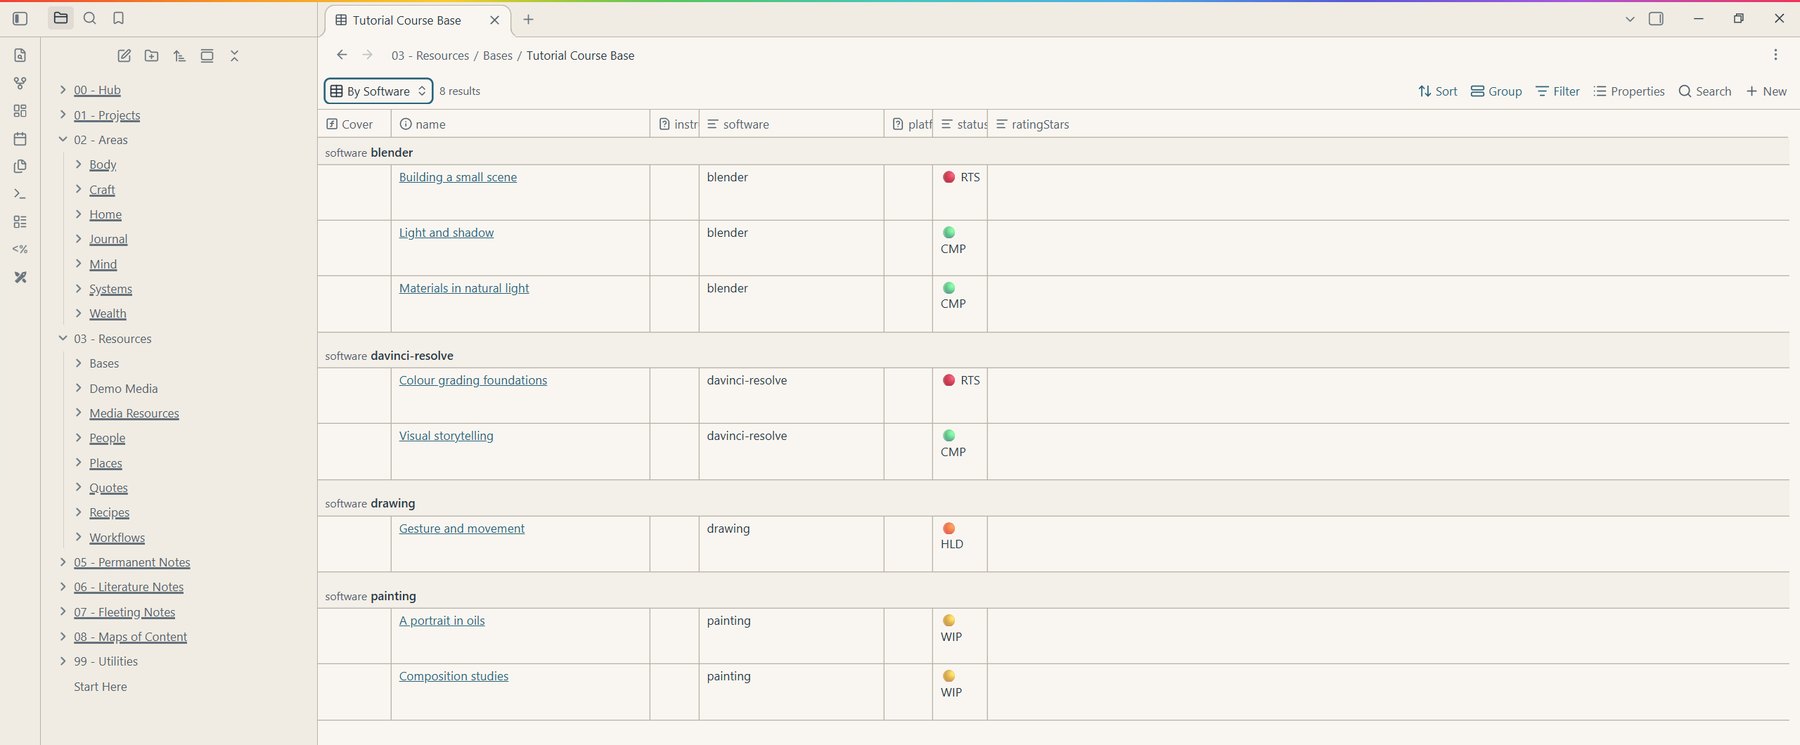
Task: Toggle the right sidebar panel icon
Action: [1656, 19]
